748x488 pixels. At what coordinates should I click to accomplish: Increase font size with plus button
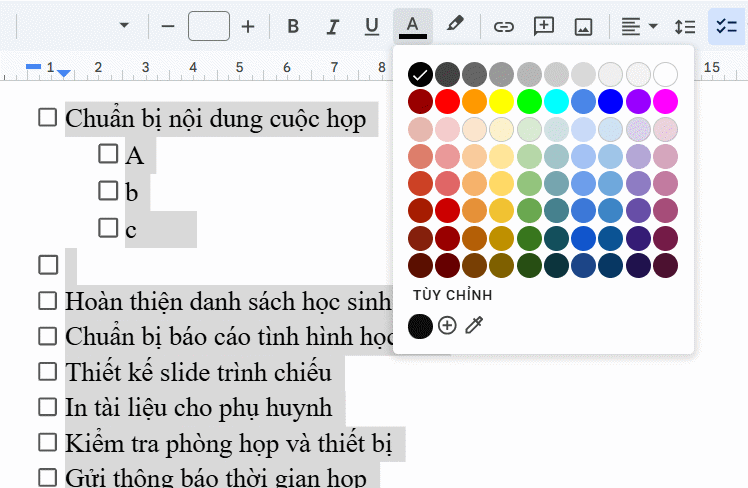[248, 26]
